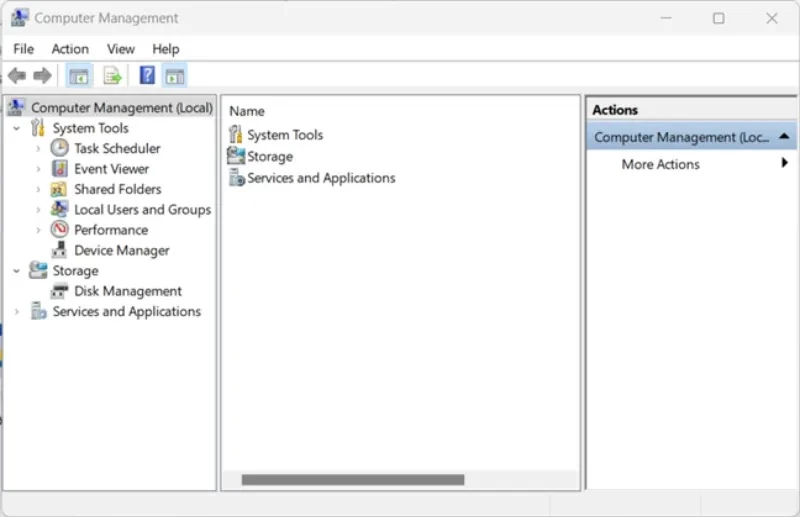Open the File menu
Viewport: 800px width, 517px height.
point(23,49)
